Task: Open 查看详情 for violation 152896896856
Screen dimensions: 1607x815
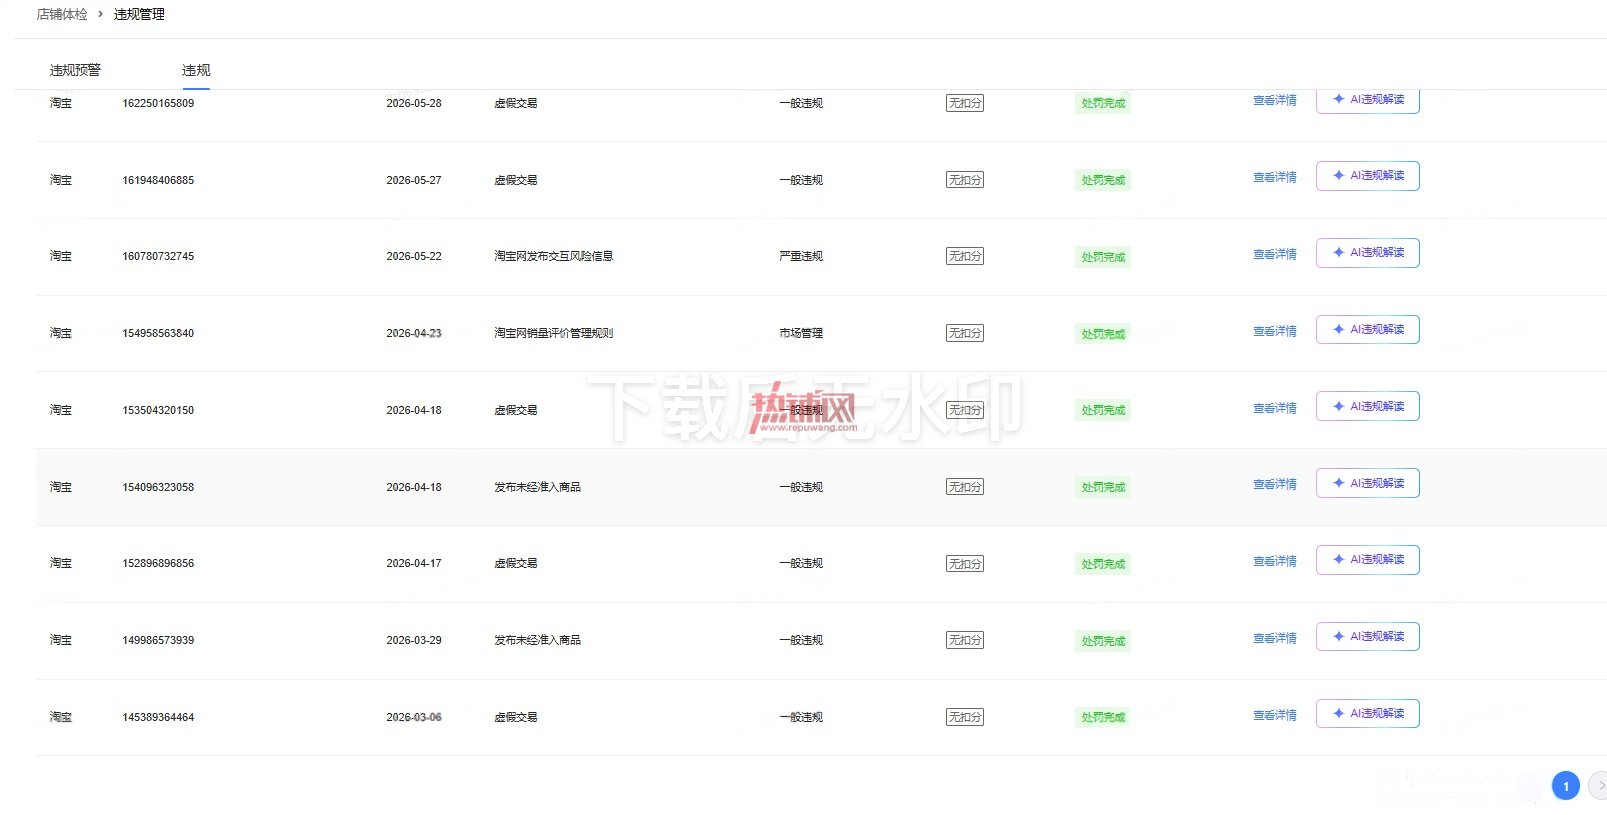Action: pos(1275,561)
